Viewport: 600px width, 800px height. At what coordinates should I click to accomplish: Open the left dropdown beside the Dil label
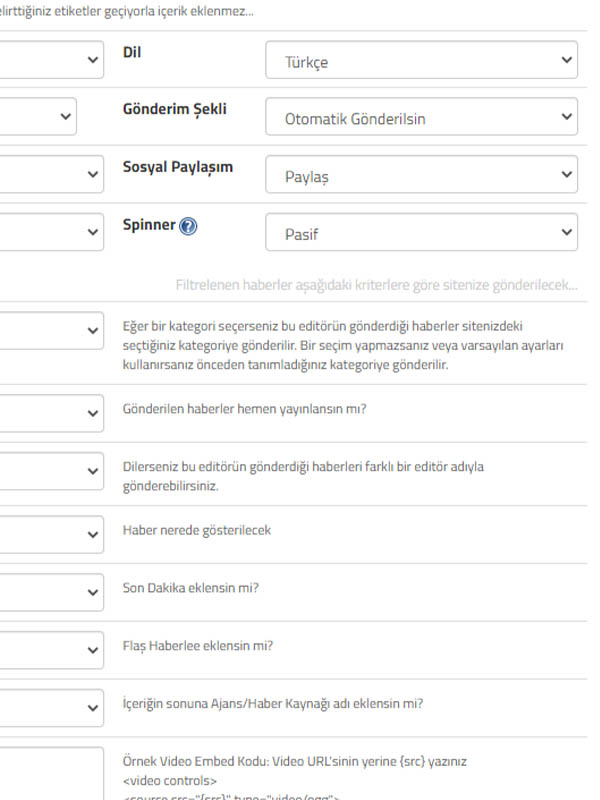[50, 59]
